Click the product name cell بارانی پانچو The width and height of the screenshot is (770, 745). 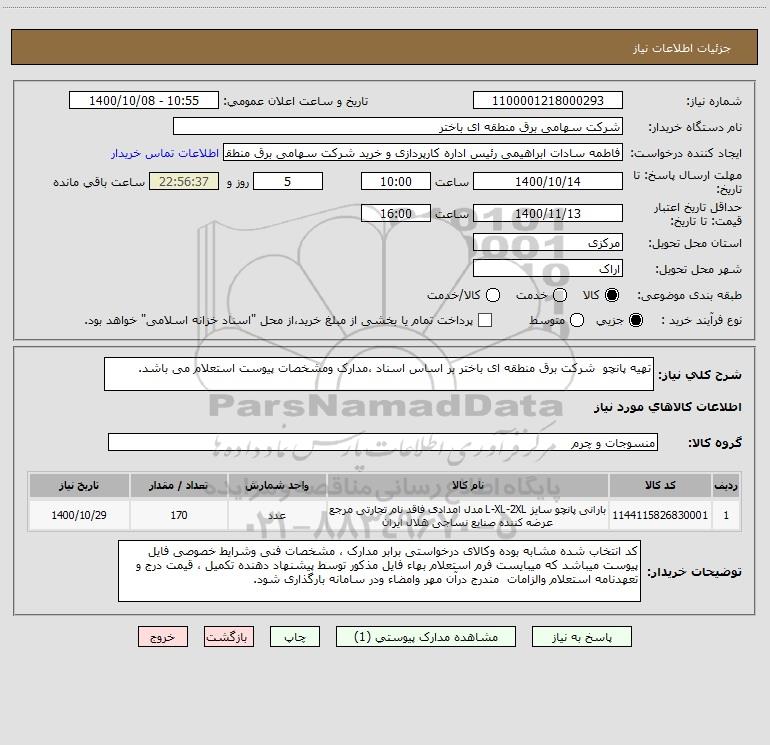pyautogui.click(x=468, y=515)
